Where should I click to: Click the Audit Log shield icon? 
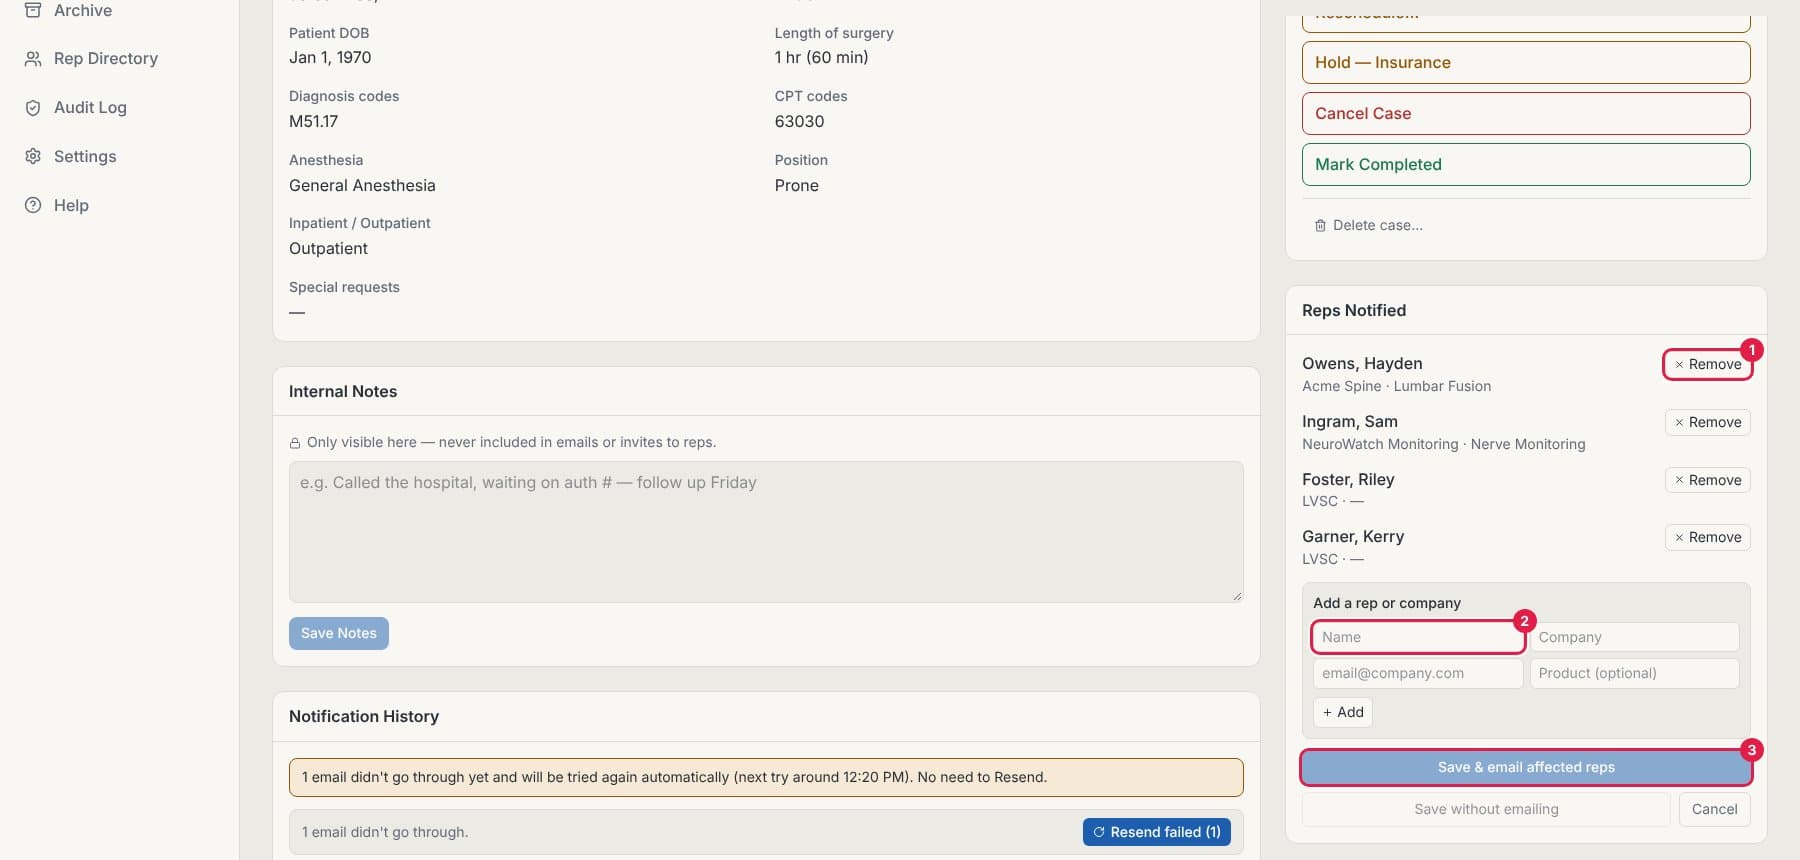point(33,108)
